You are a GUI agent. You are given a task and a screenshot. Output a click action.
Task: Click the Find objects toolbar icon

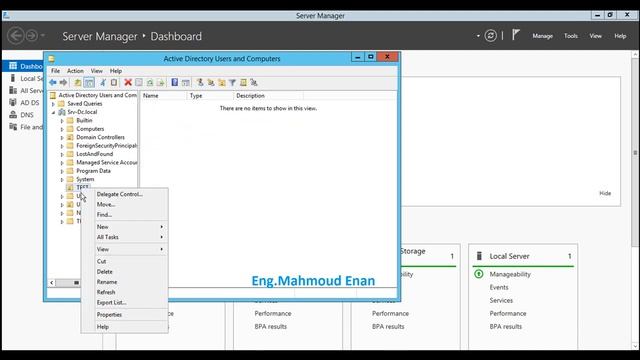[243, 82]
